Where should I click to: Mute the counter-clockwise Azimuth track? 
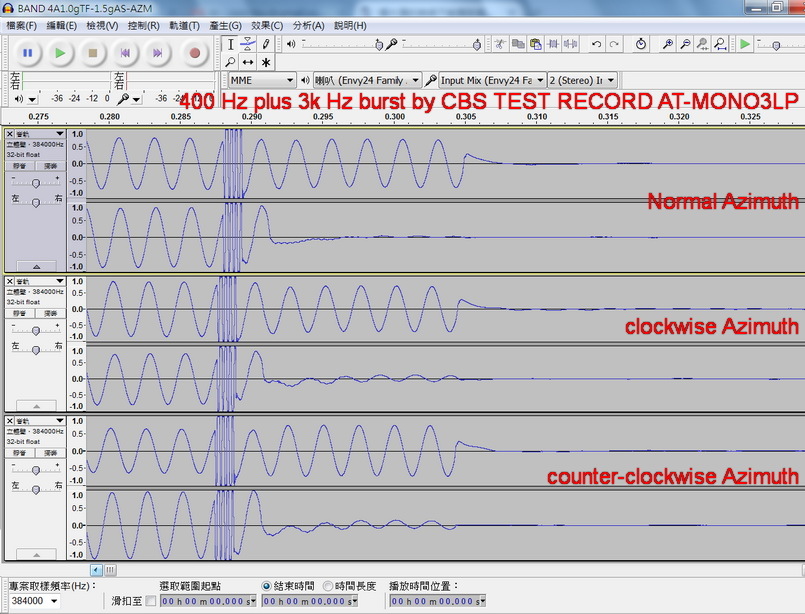pos(20,453)
